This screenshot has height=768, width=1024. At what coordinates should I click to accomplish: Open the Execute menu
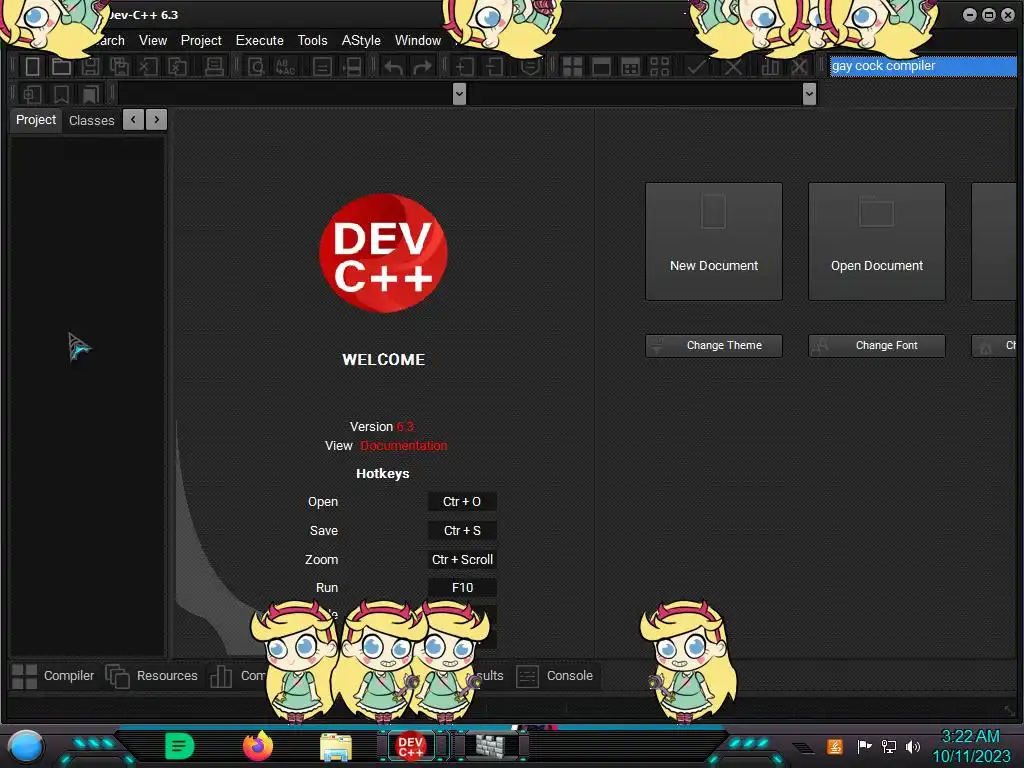[x=259, y=40]
